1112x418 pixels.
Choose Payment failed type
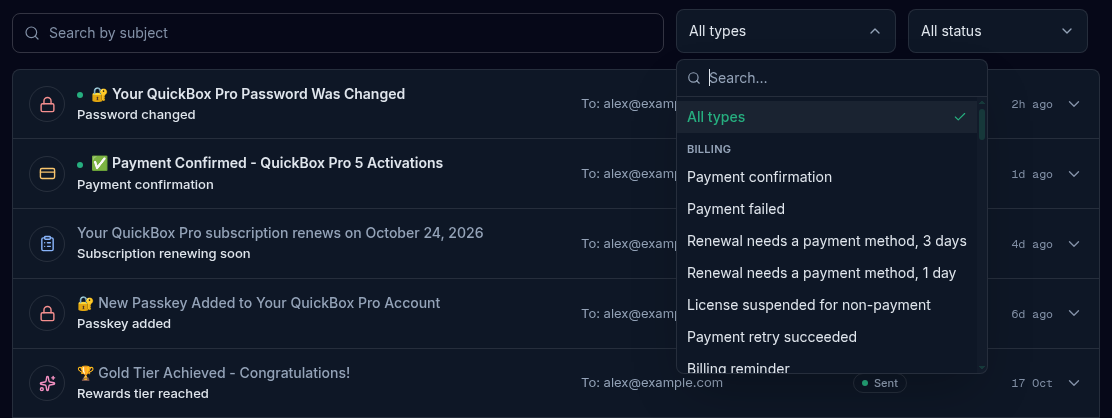pos(827,209)
